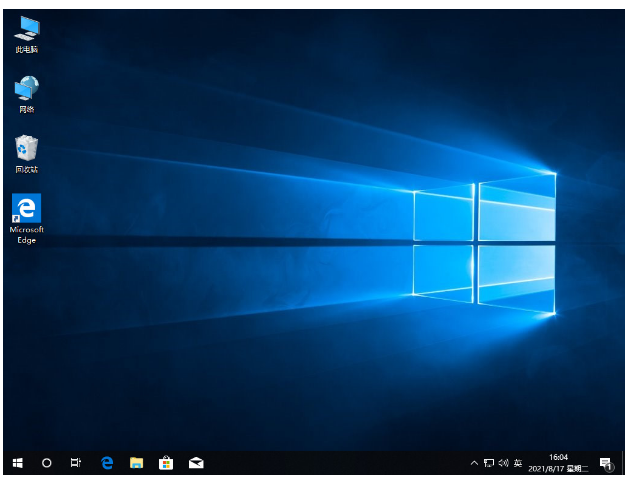This screenshot has width=630, height=483.
Task: Click Show Desktop at taskbar edge
Action: click(623, 464)
